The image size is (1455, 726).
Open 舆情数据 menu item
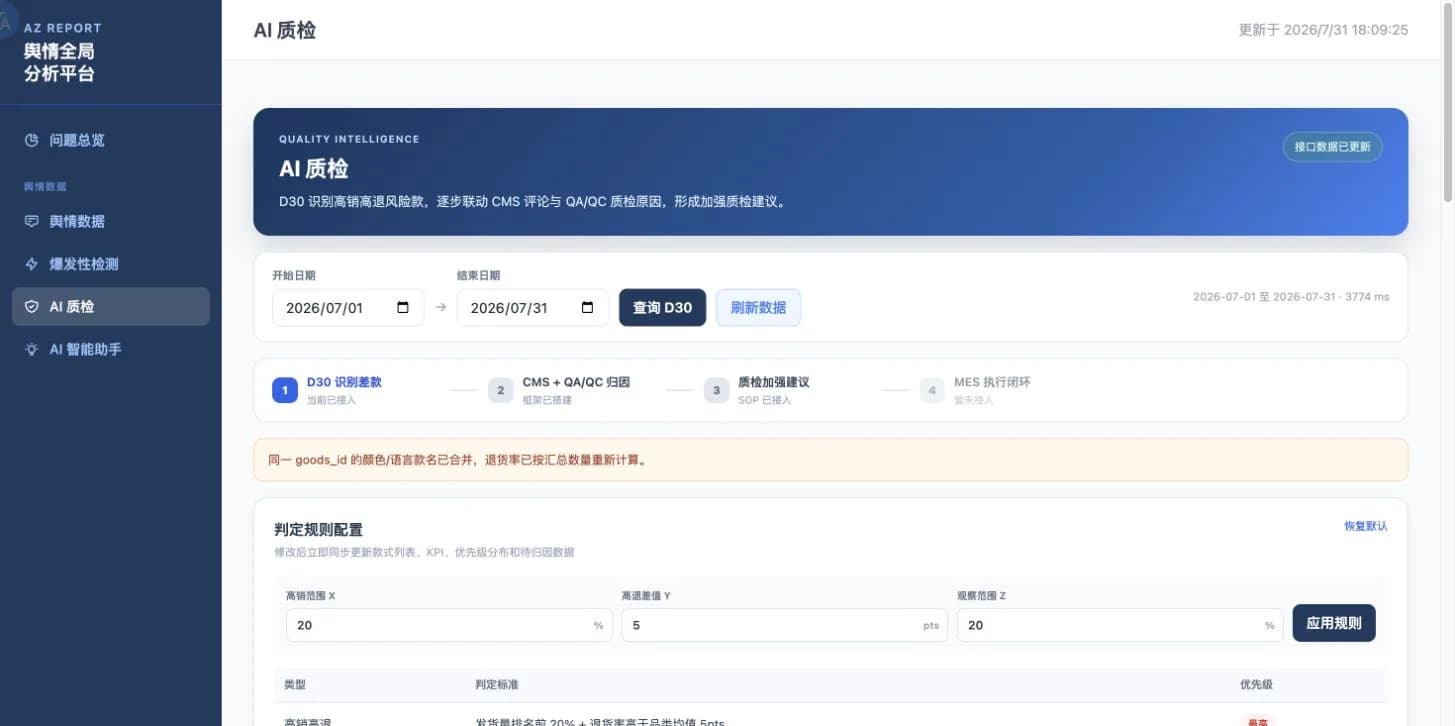[111, 221]
